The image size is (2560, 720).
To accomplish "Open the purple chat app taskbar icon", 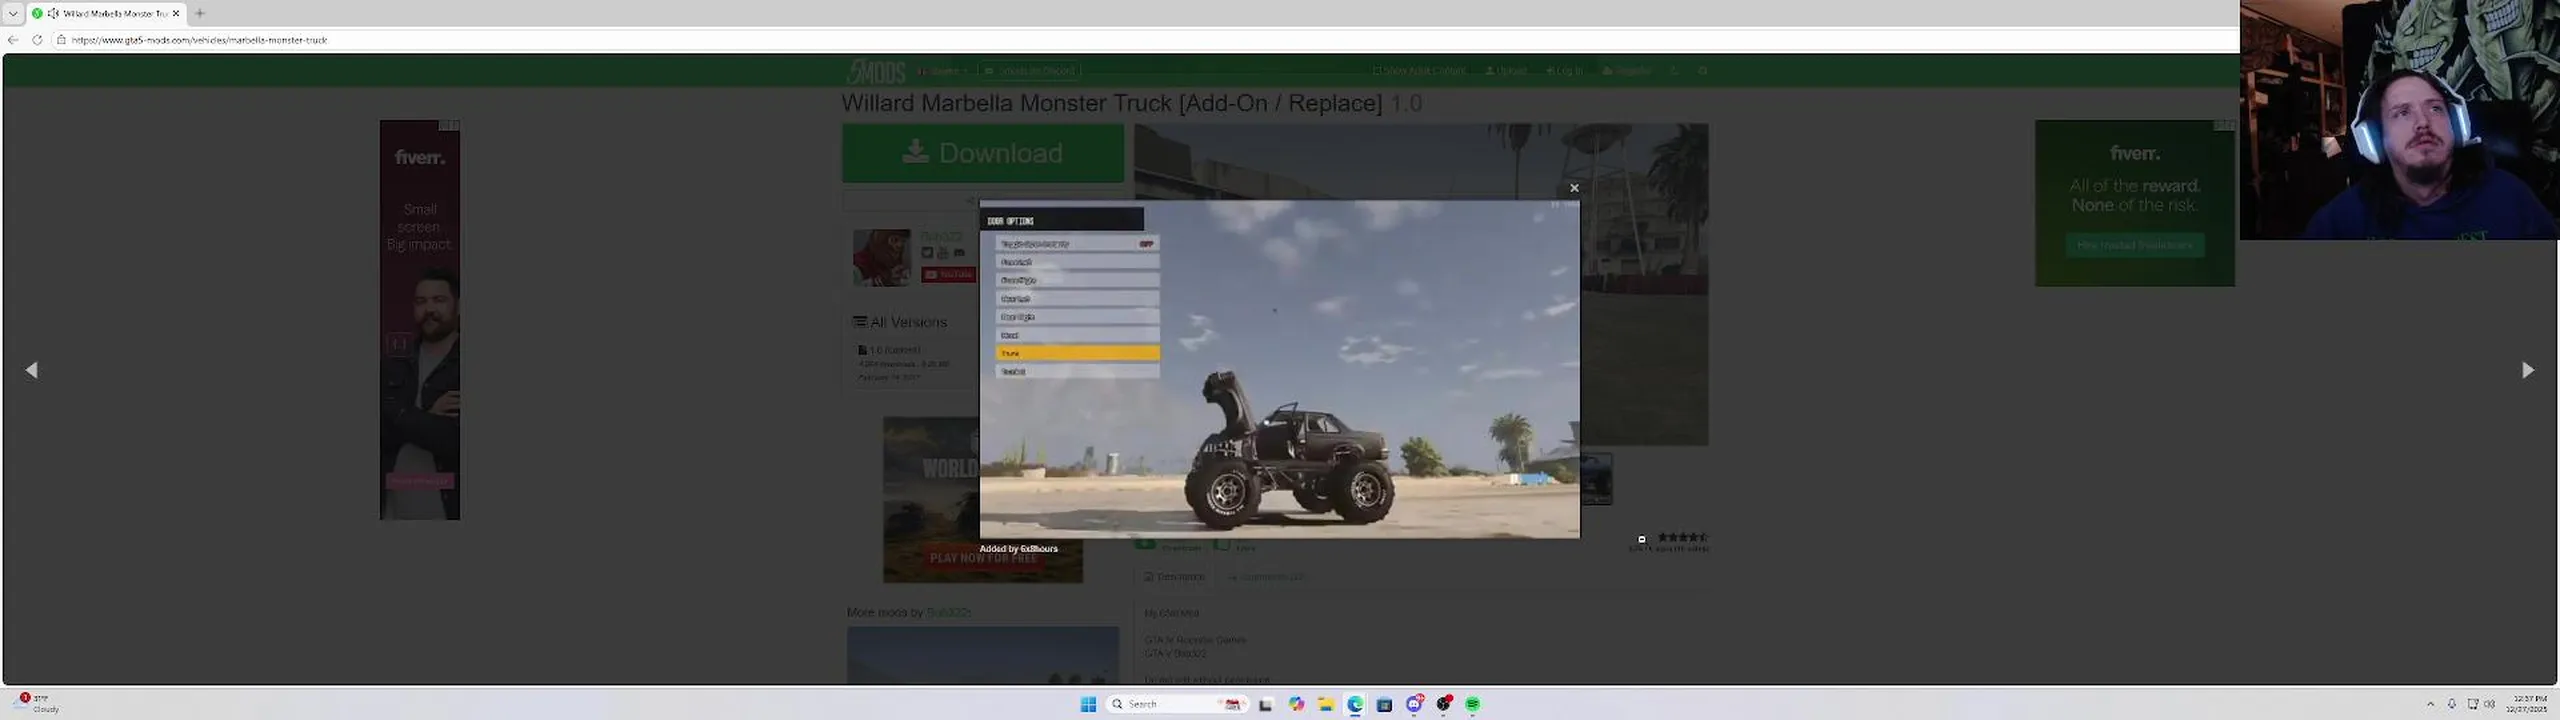I will pos(1414,704).
